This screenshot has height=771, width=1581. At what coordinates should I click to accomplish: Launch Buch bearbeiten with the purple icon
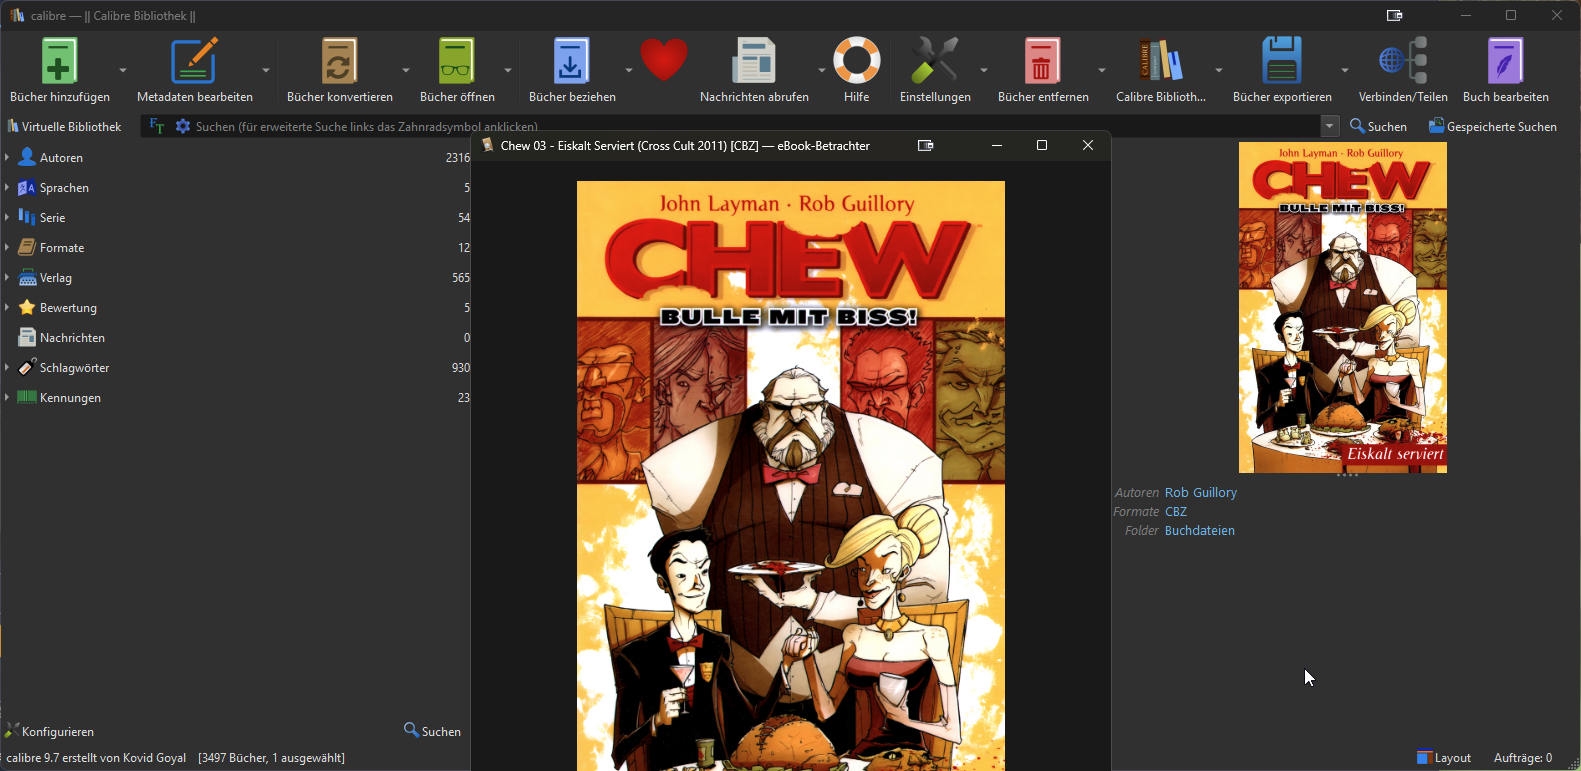(x=1505, y=61)
